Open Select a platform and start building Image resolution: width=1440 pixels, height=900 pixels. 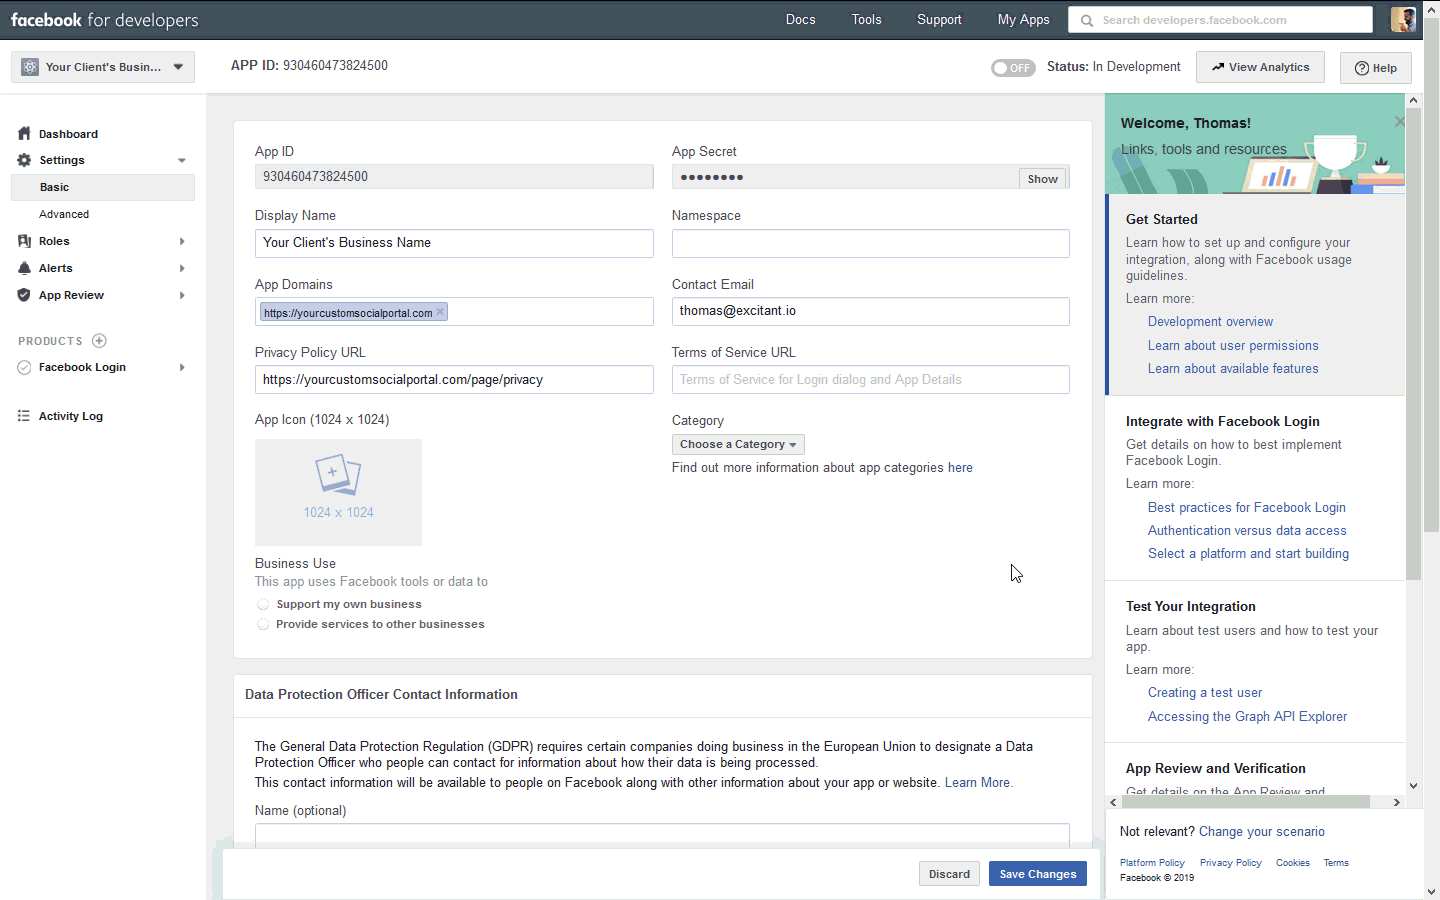1248,554
